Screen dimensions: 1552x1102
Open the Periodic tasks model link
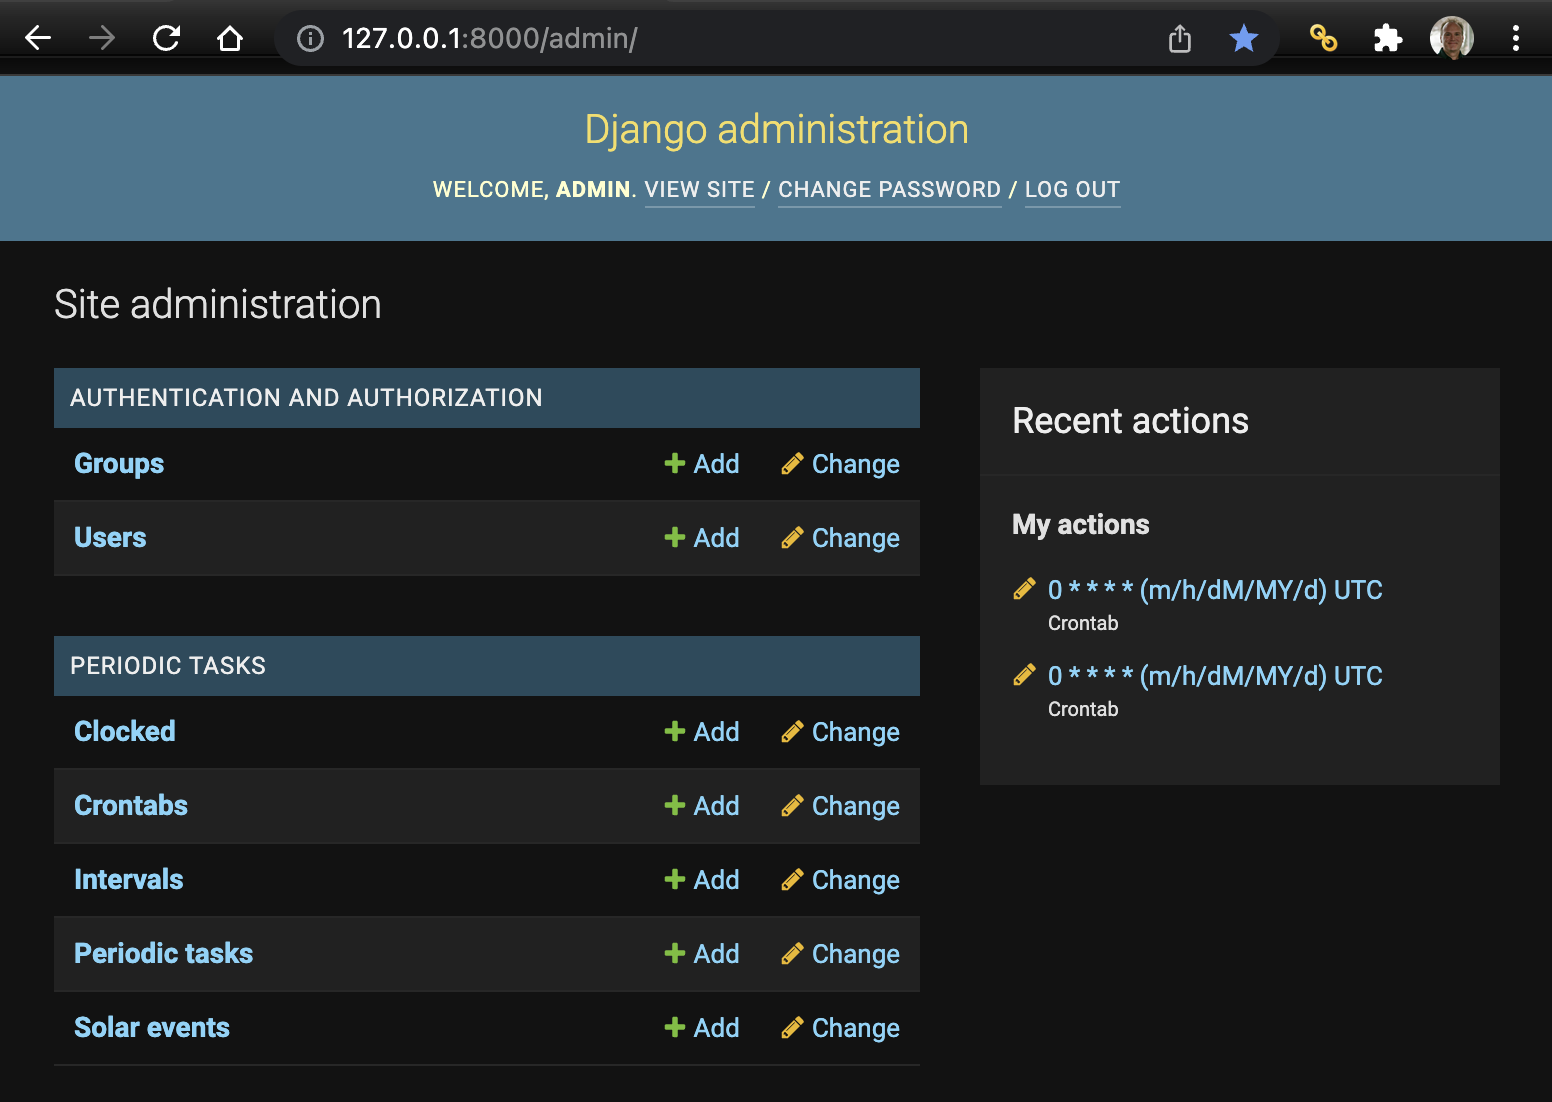[164, 953]
